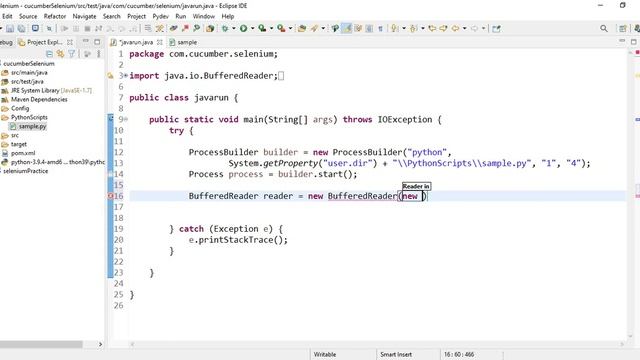Click the Open Type package icon
The image size is (640, 360).
pos(302,29)
